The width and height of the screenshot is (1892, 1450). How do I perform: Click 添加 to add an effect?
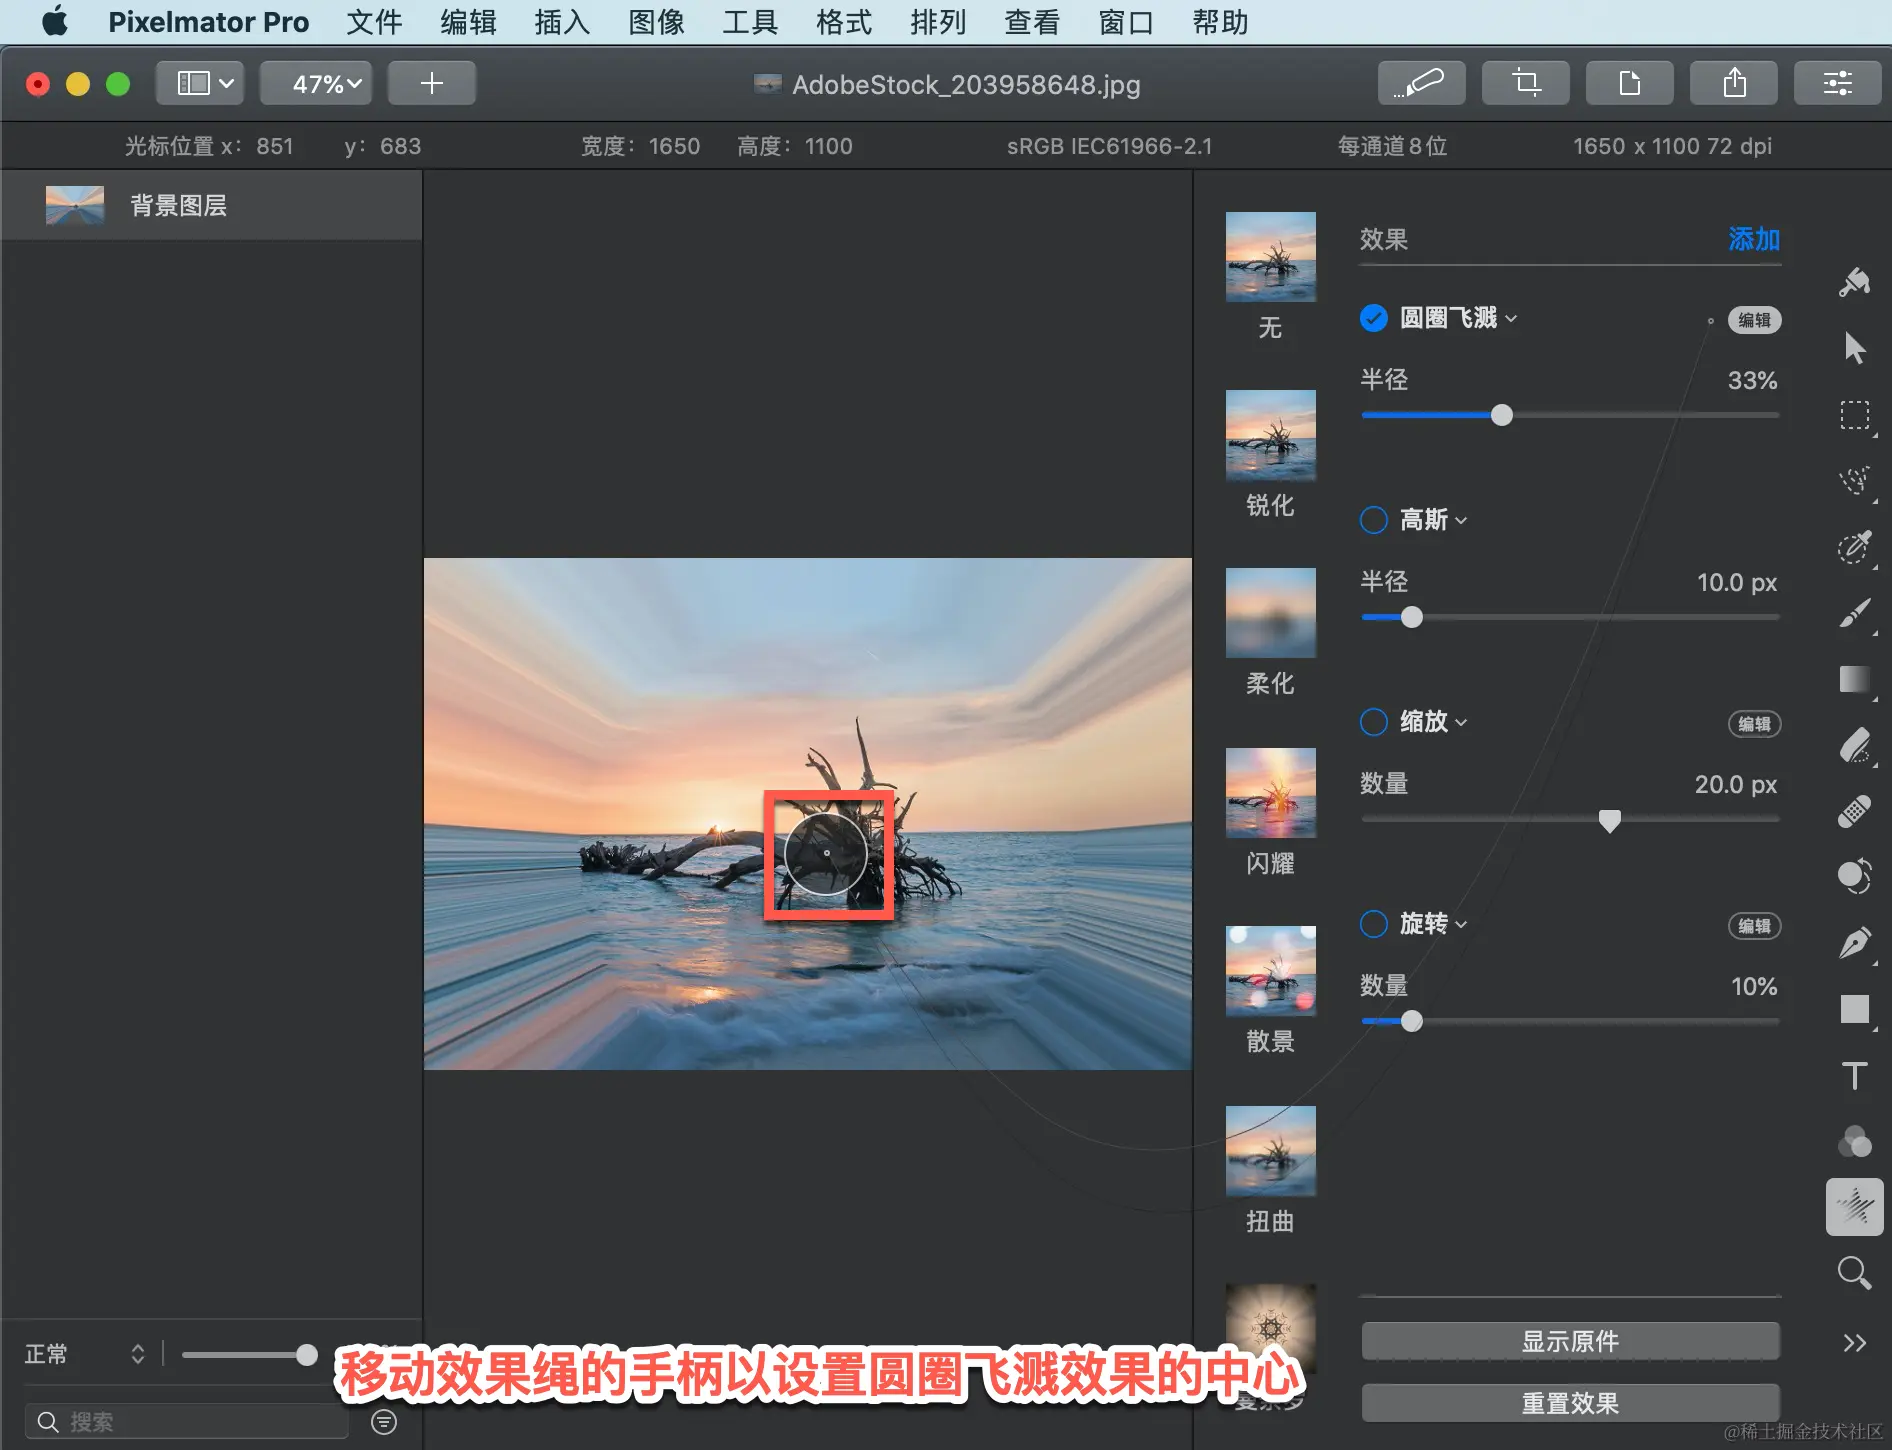(1754, 239)
